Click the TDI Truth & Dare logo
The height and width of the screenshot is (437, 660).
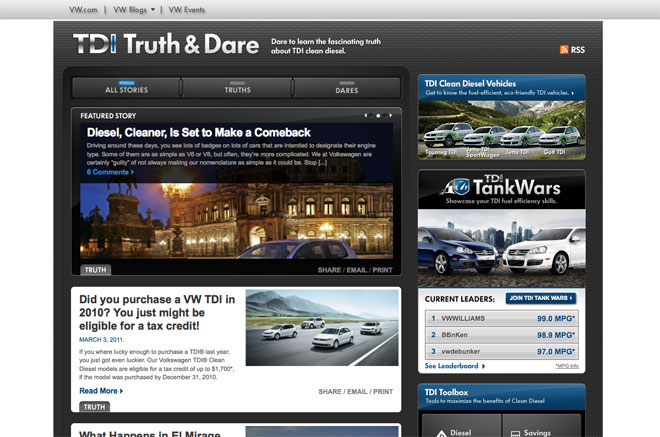pos(166,44)
